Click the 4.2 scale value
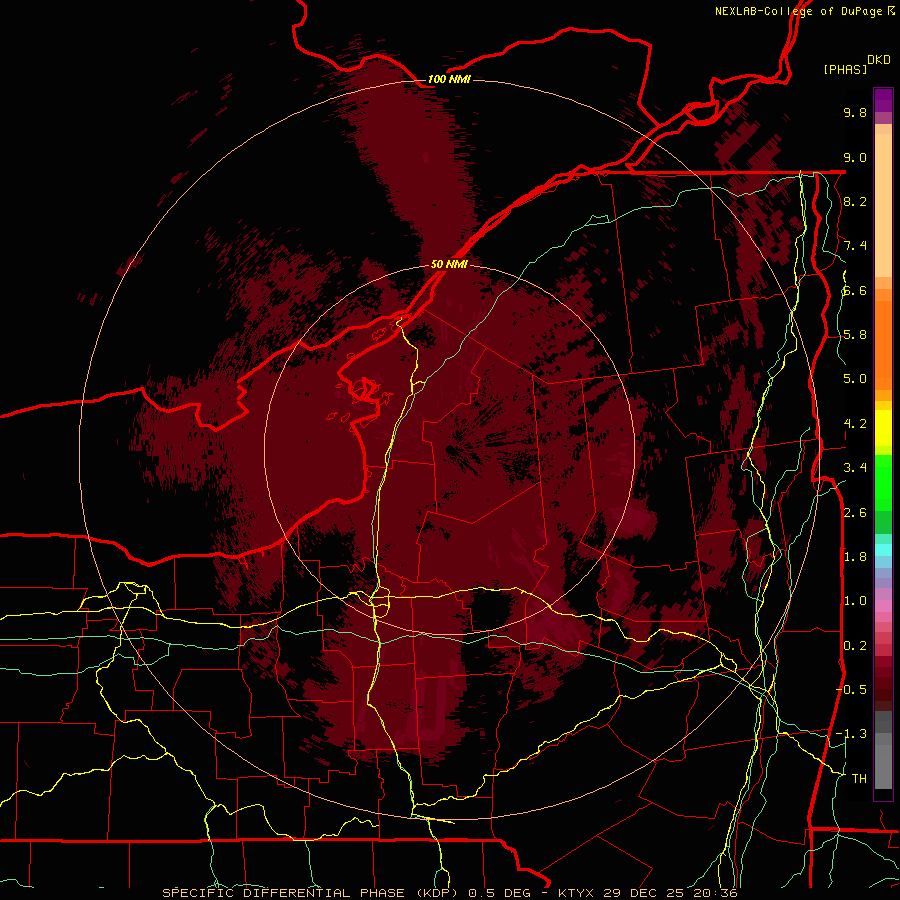This screenshot has width=900, height=900. [855, 424]
